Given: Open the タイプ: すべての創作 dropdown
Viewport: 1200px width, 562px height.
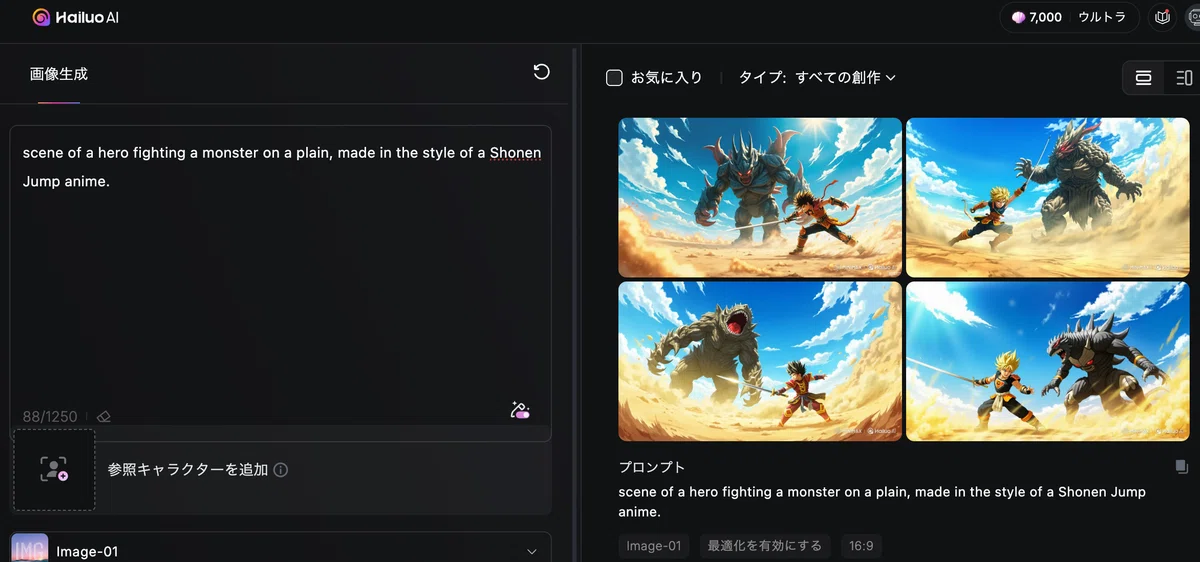Looking at the screenshot, I should 817,77.
